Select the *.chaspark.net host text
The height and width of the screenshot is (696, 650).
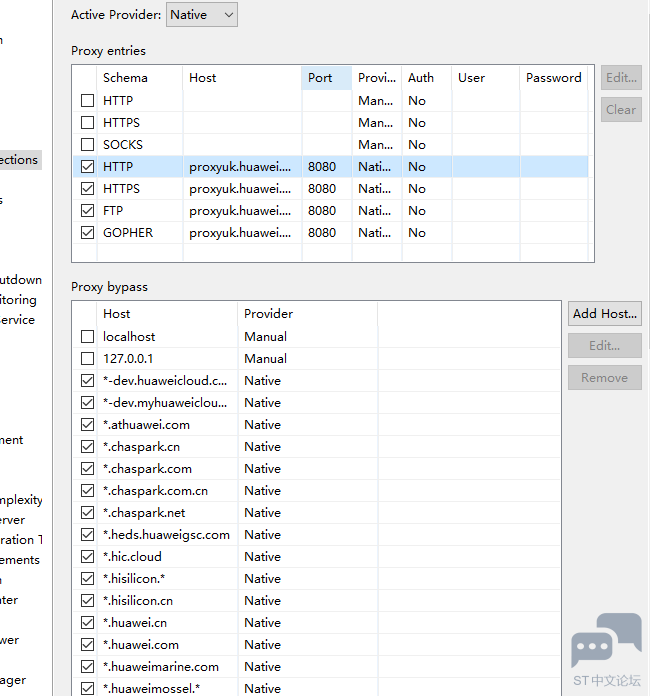tap(144, 513)
